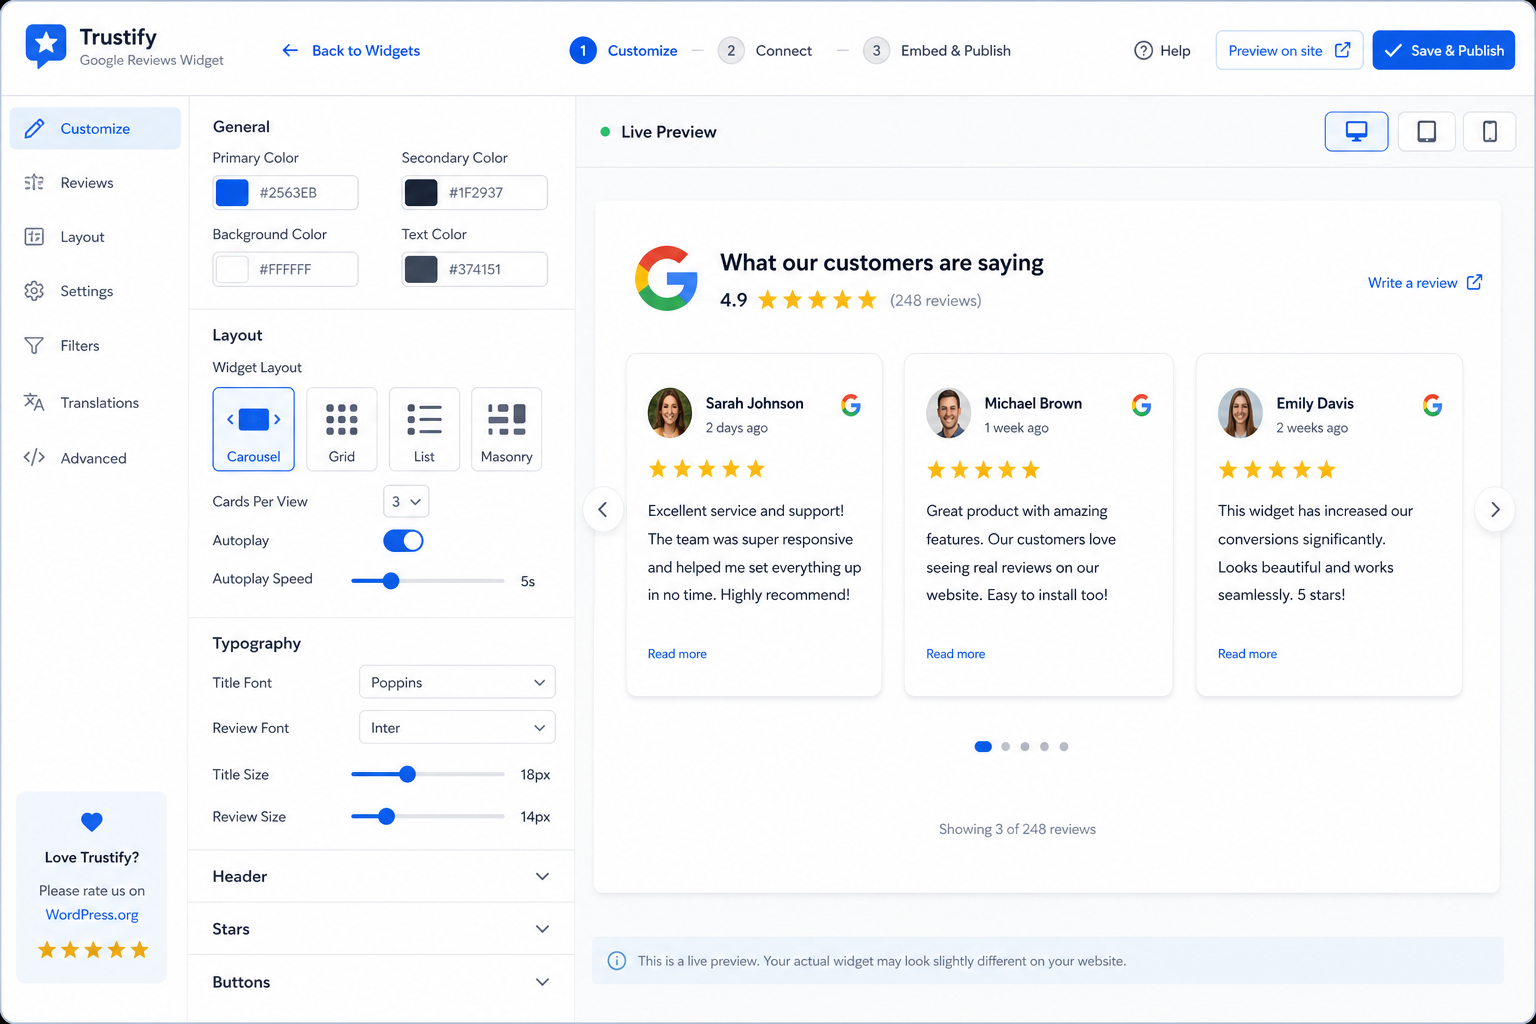Viewport: 1536px width, 1024px height.
Task: Click the external link icon in Preview on site
Action: [1342, 50]
